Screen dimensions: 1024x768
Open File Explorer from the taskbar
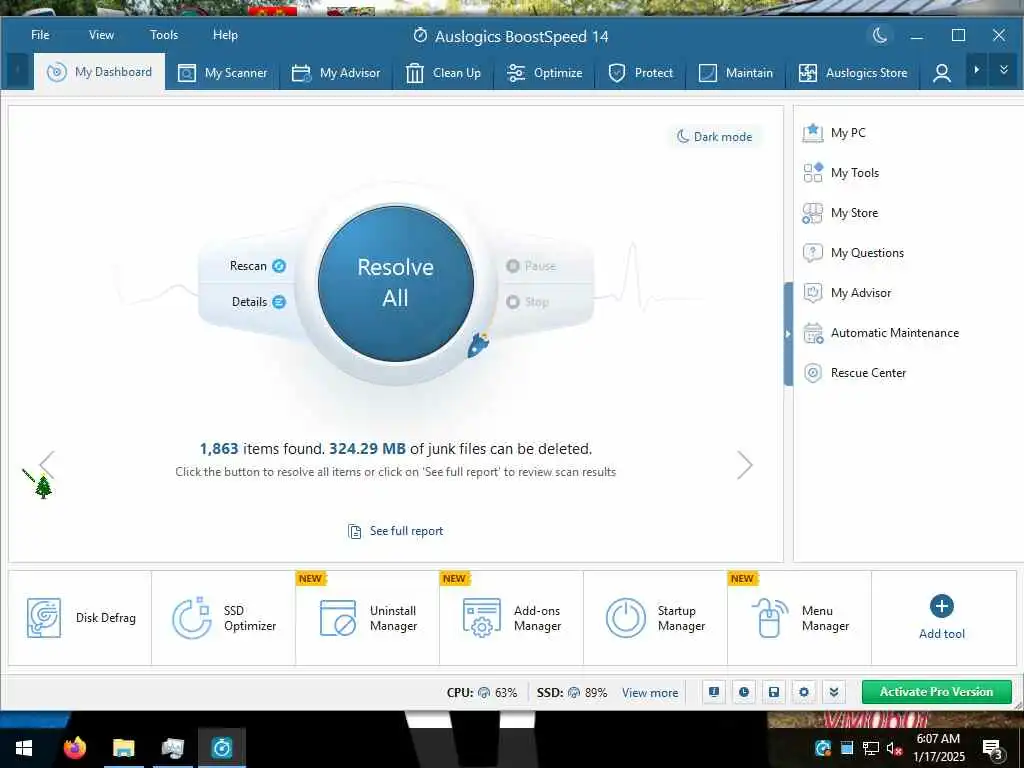(123, 747)
